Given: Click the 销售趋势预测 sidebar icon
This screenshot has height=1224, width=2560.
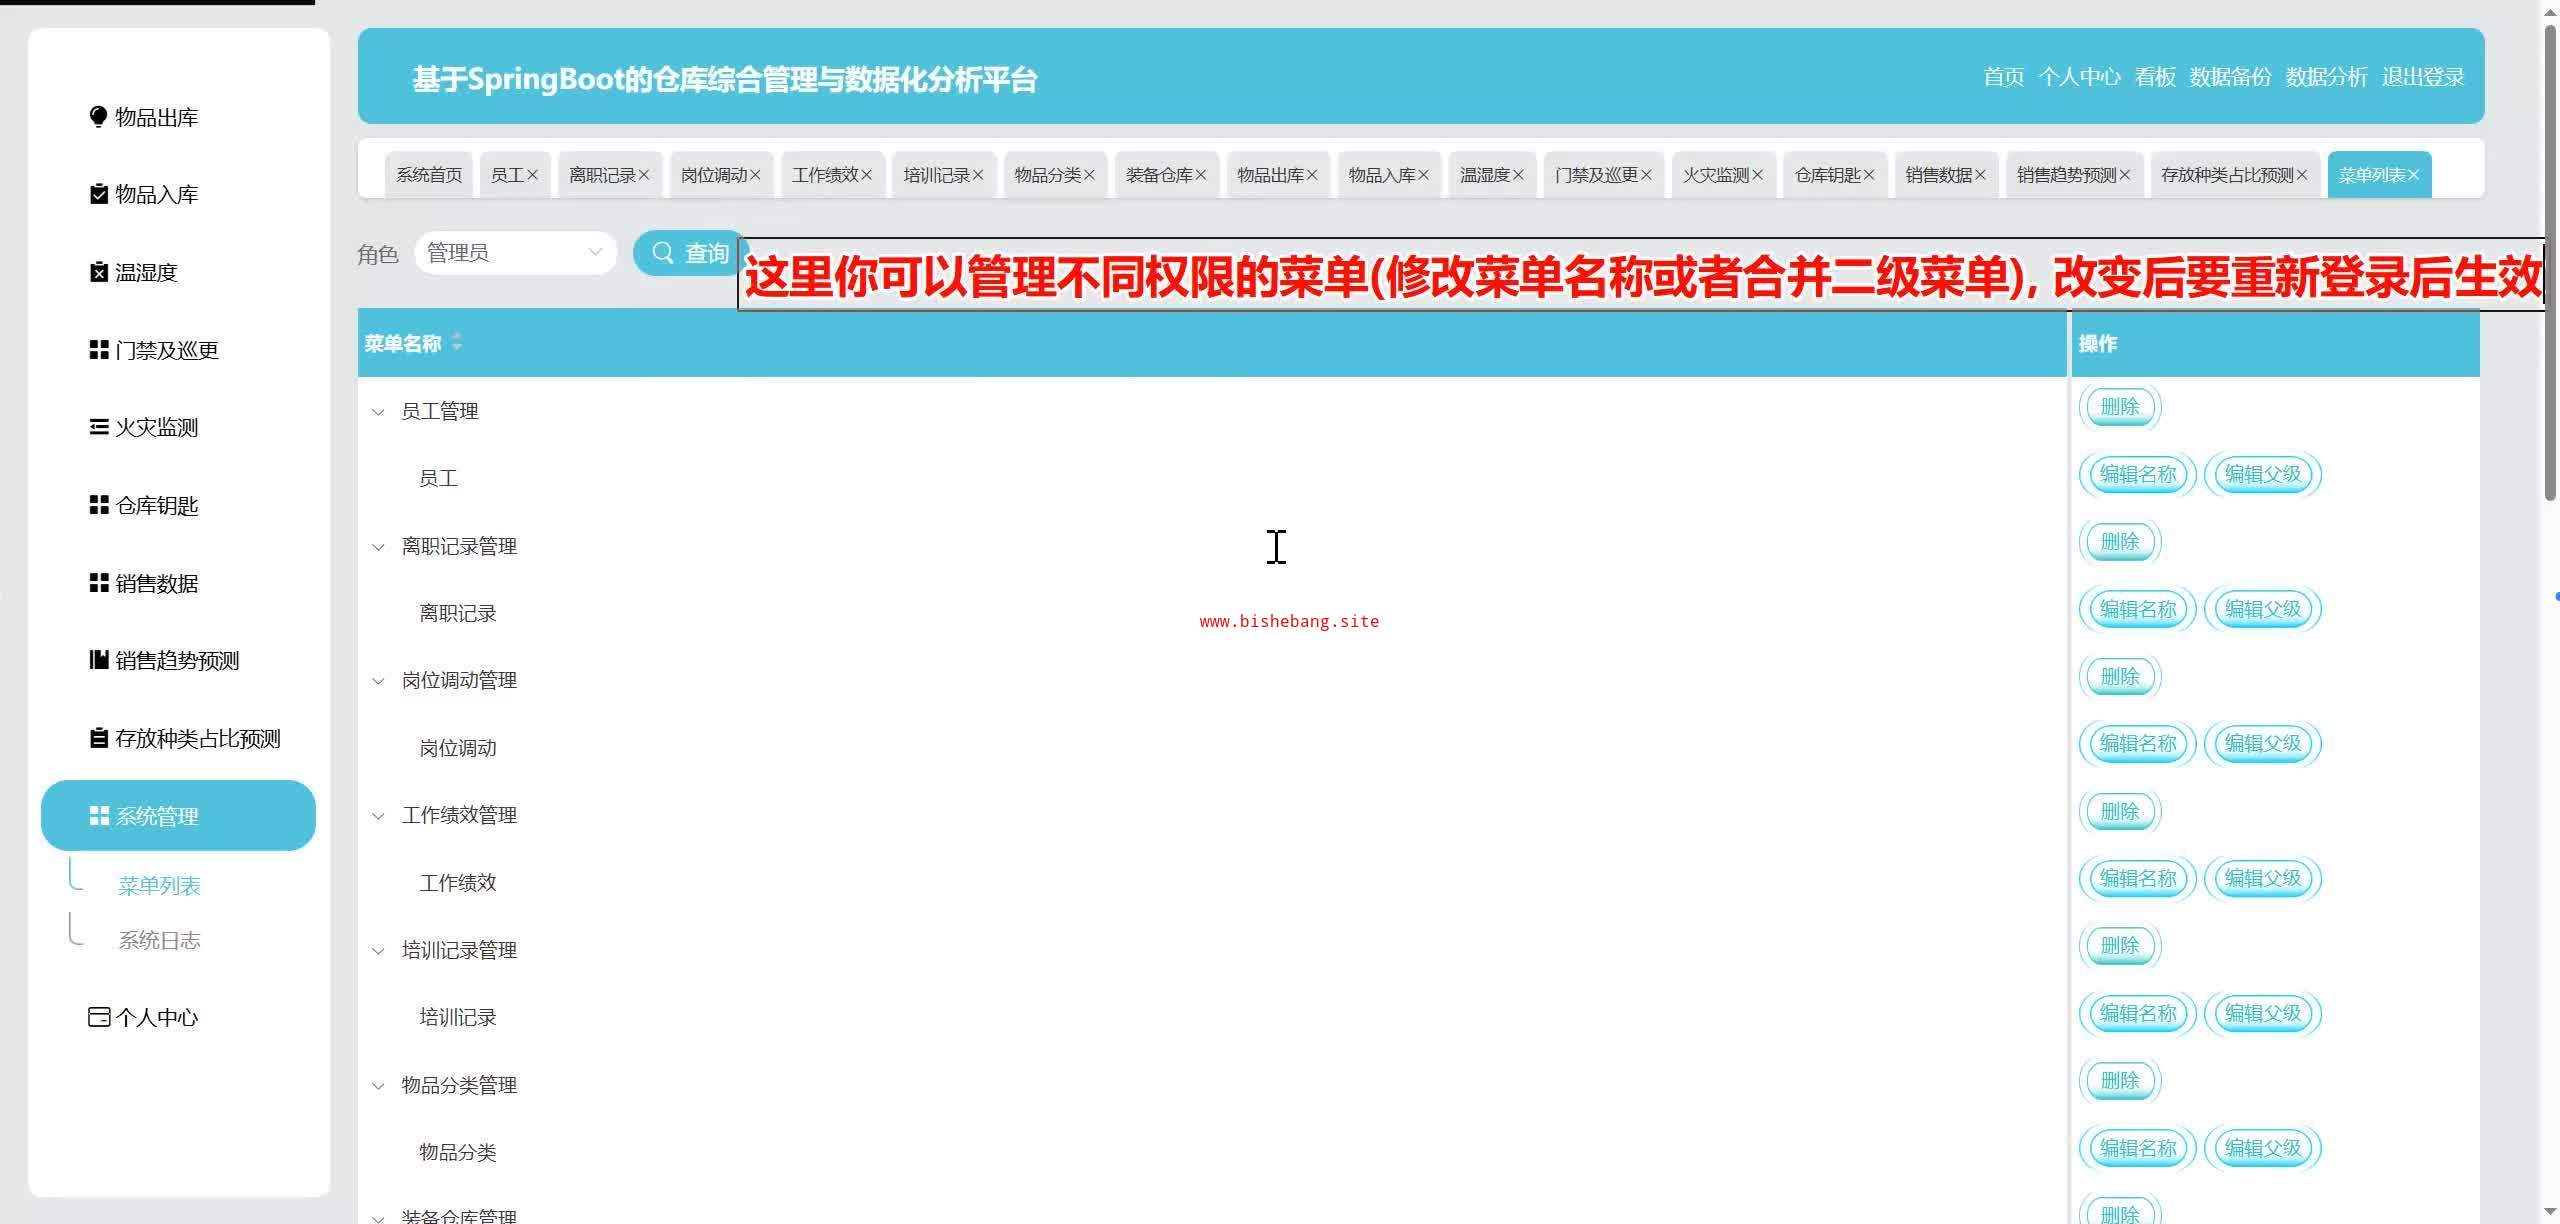Looking at the screenshot, I should [98, 660].
